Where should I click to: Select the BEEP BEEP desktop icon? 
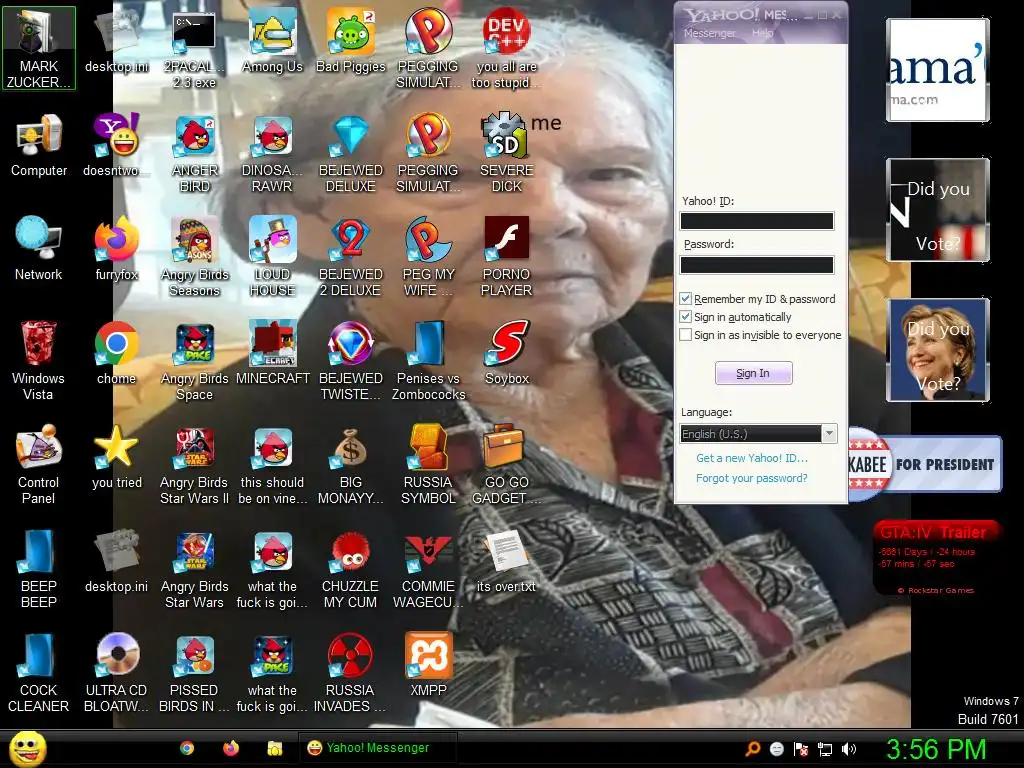click(x=39, y=569)
